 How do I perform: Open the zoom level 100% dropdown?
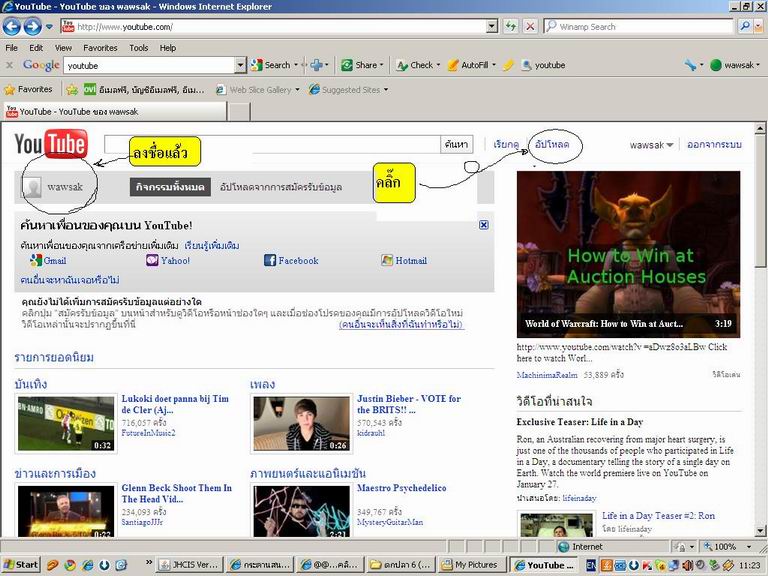coord(749,547)
